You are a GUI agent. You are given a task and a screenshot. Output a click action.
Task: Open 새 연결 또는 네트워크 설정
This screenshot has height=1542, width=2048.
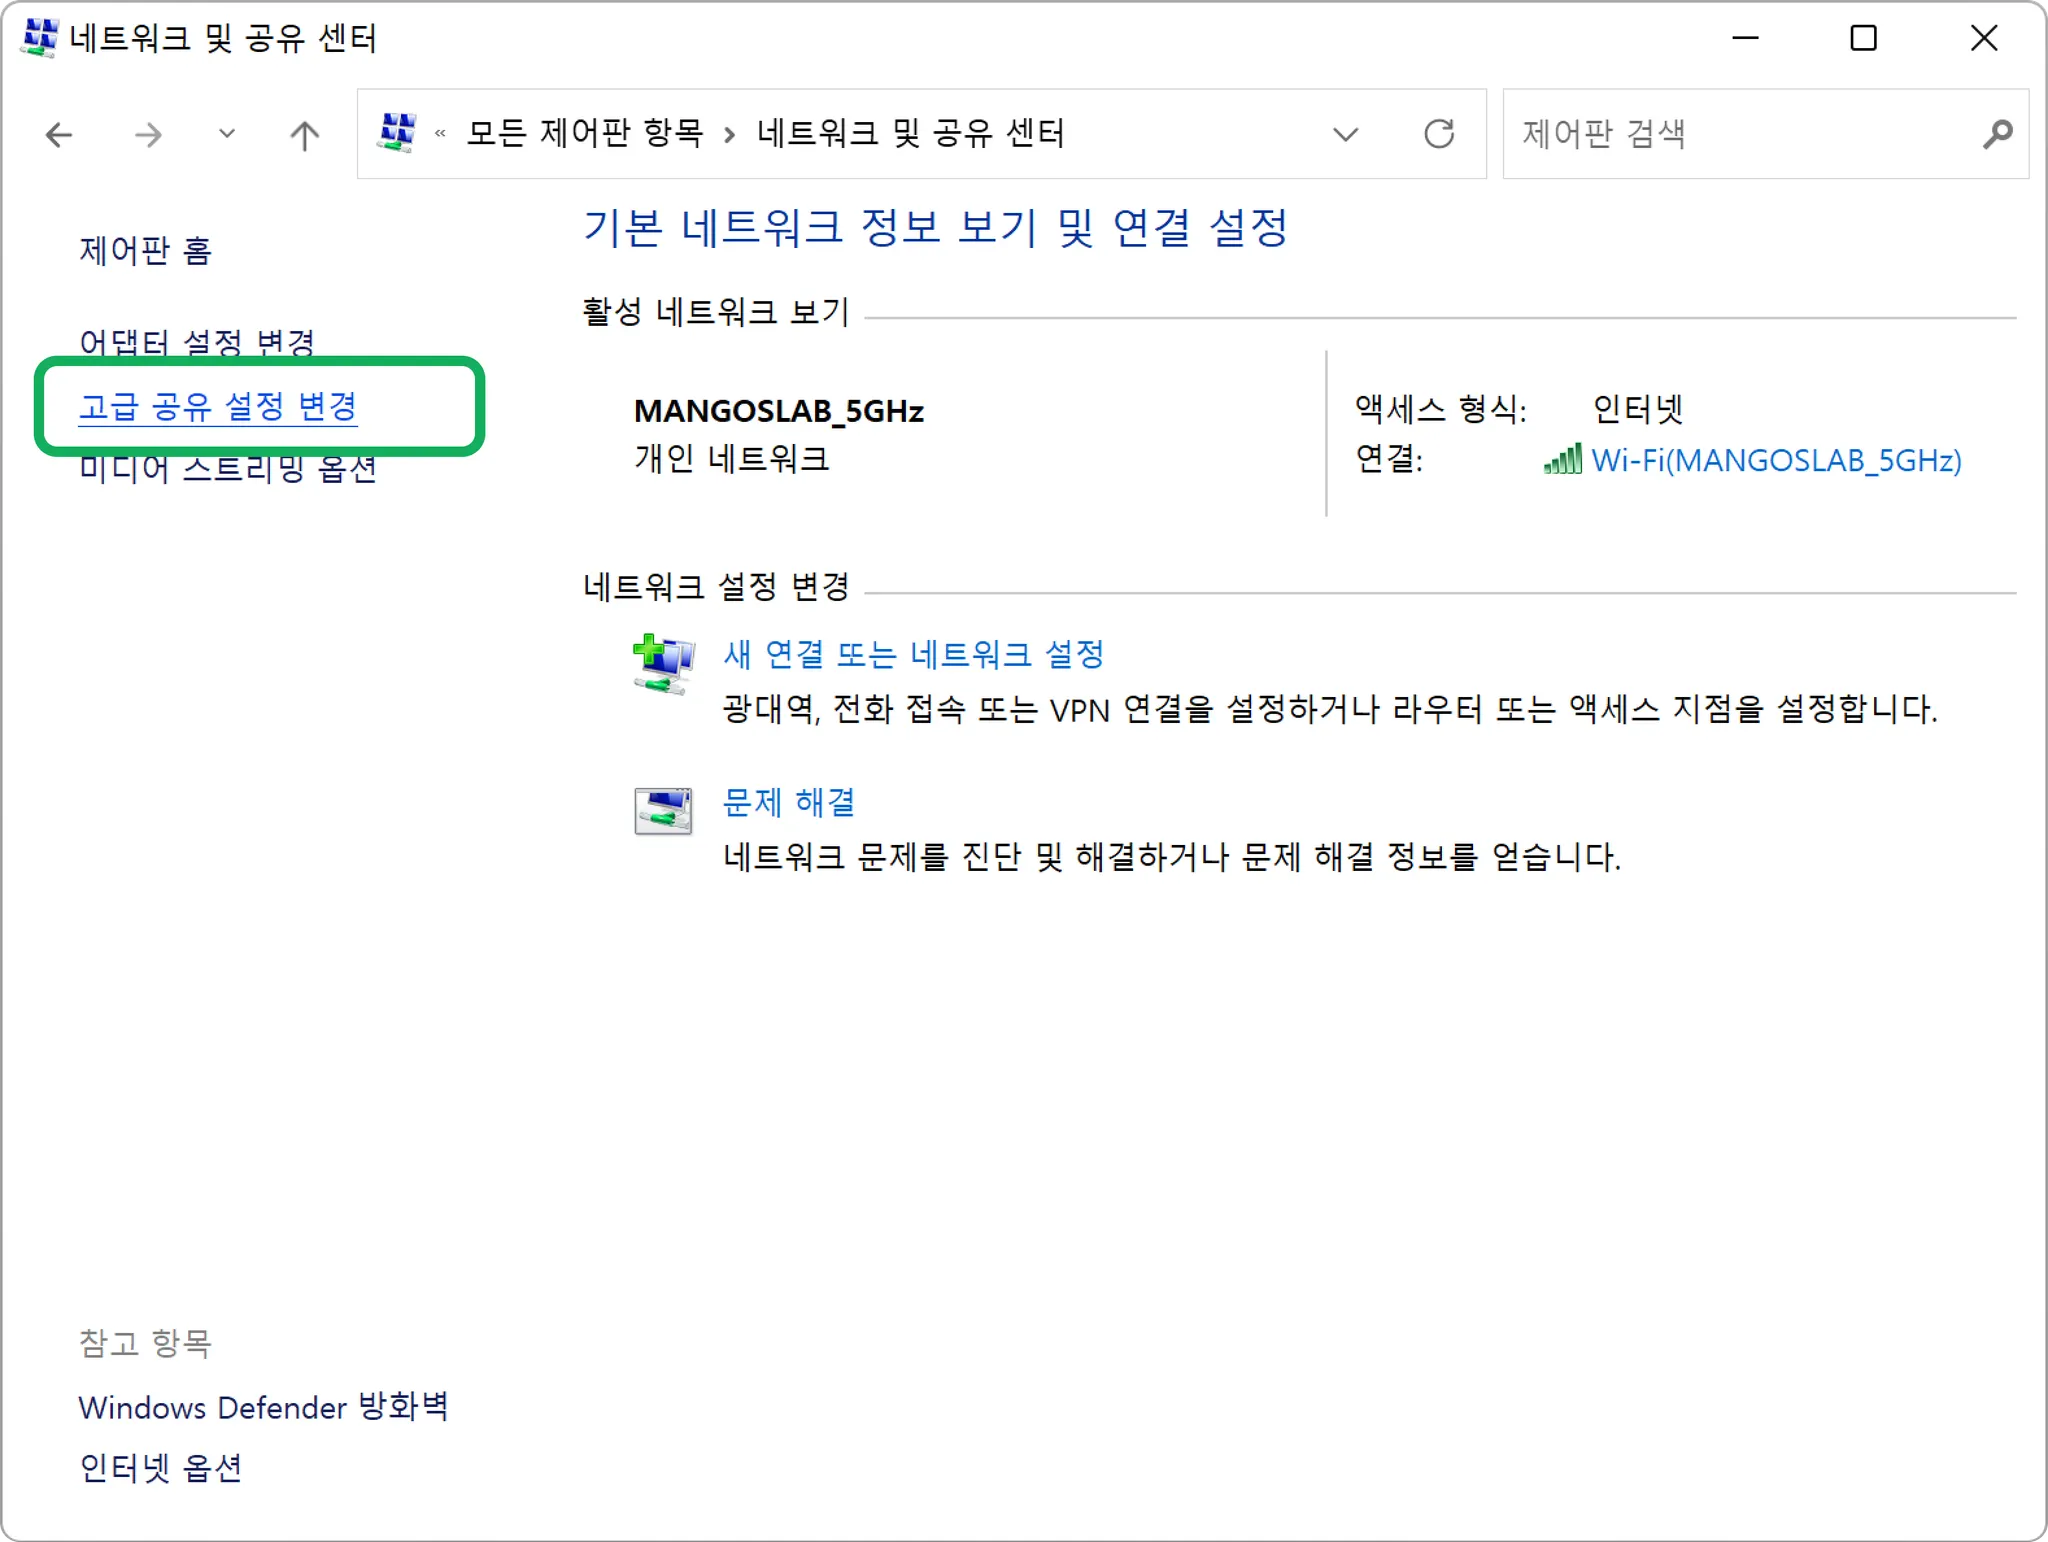(914, 654)
